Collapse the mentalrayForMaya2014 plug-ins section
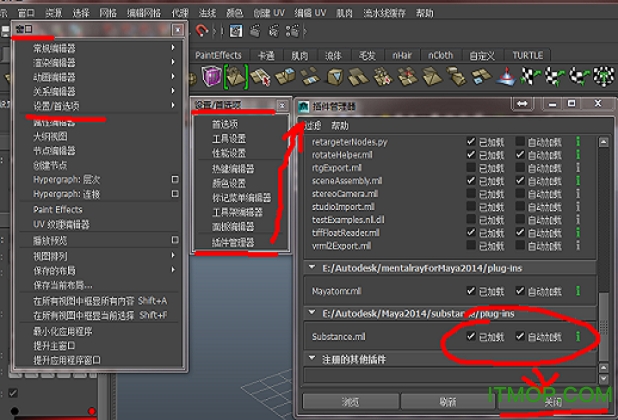618x420 pixels. pyautogui.click(x=310, y=268)
